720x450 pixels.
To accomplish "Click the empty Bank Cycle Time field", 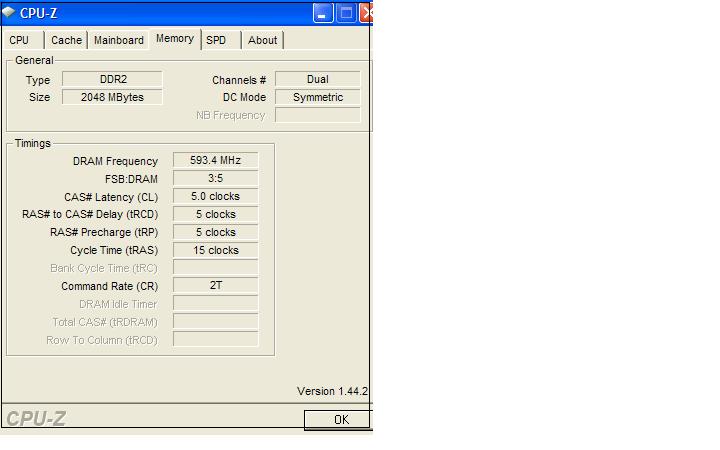I will click(215, 268).
